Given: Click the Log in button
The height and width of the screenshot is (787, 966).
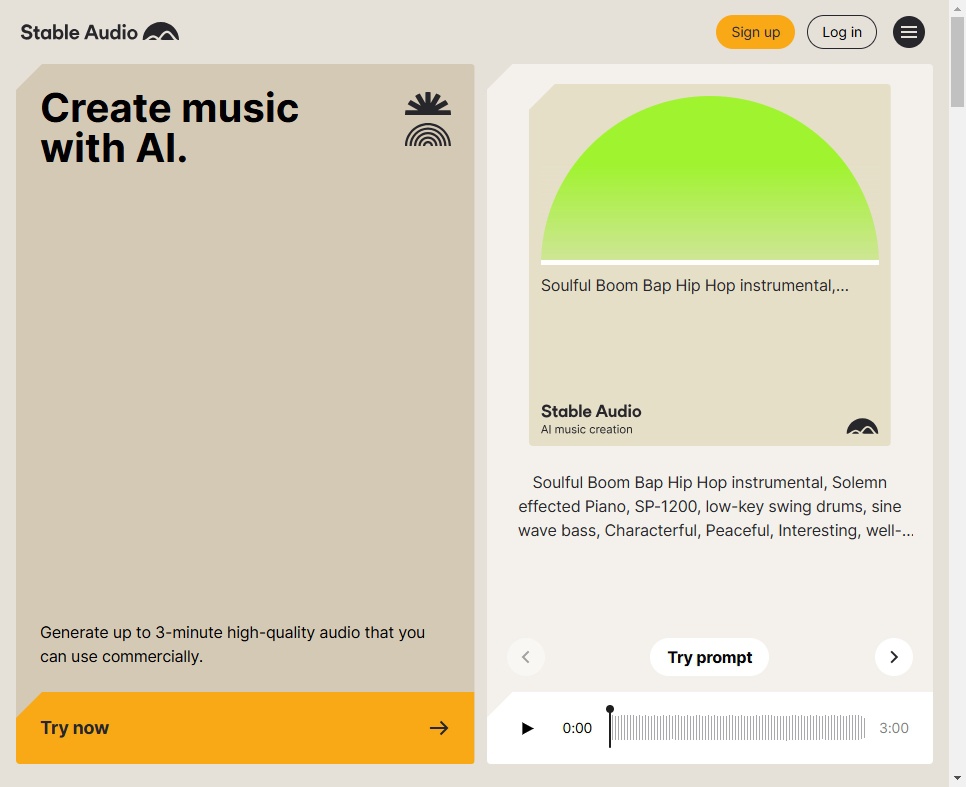Looking at the screenshot, I should pos(841,32).
